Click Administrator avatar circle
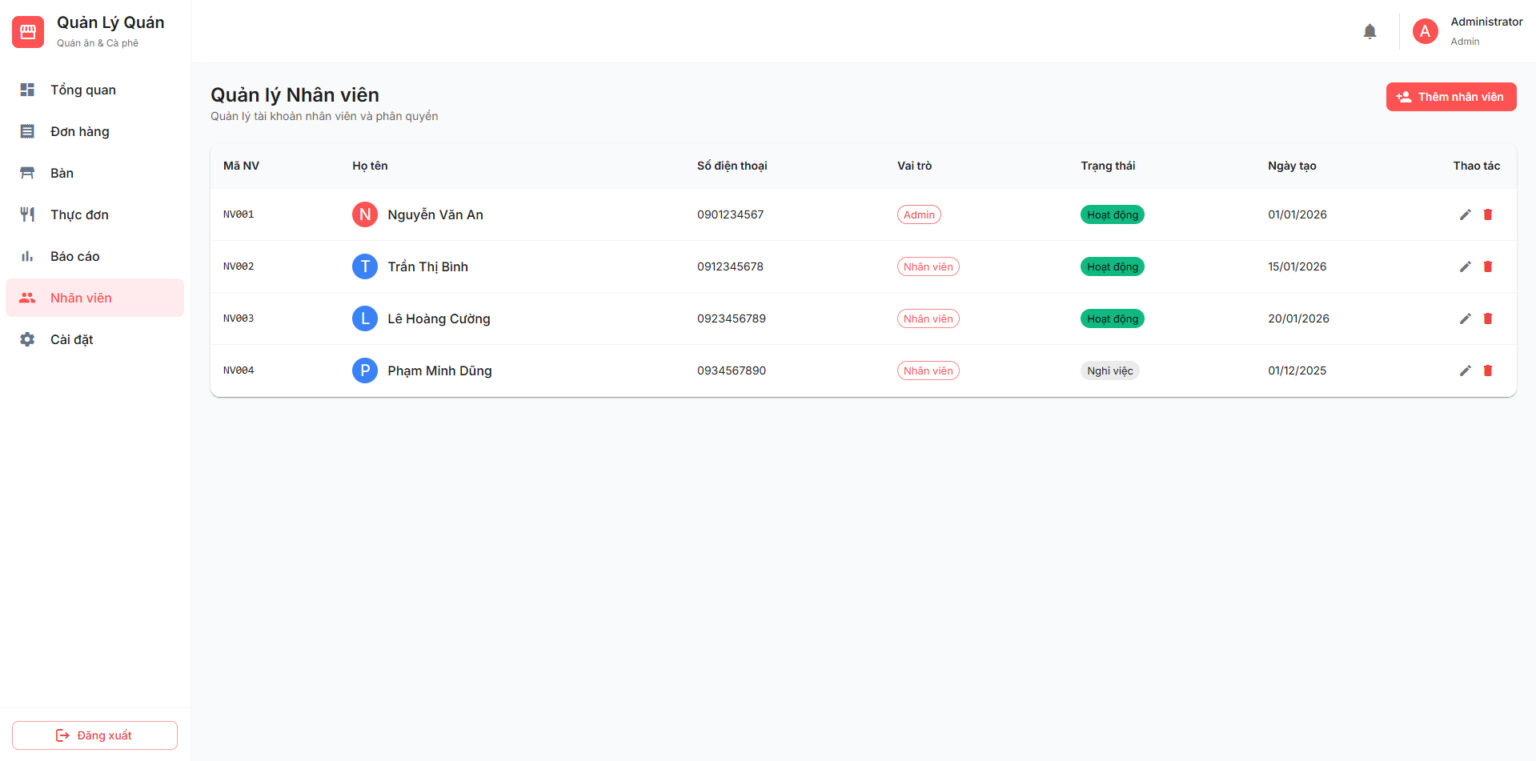Image resolution: width=1536 pixels, height=761 pixels. coord(1425,31)
